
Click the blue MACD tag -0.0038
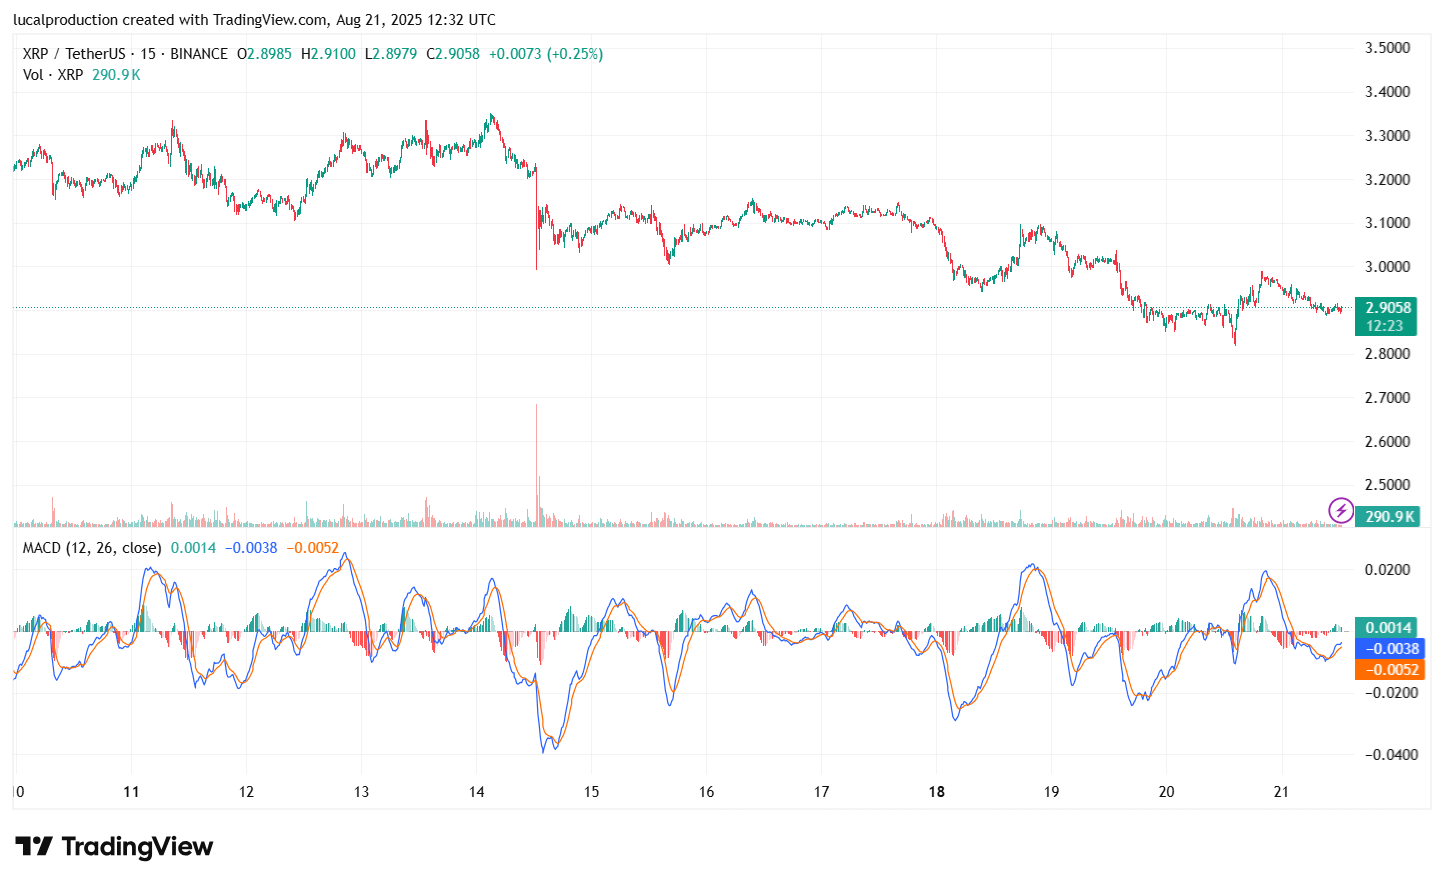click(1392, 649)
